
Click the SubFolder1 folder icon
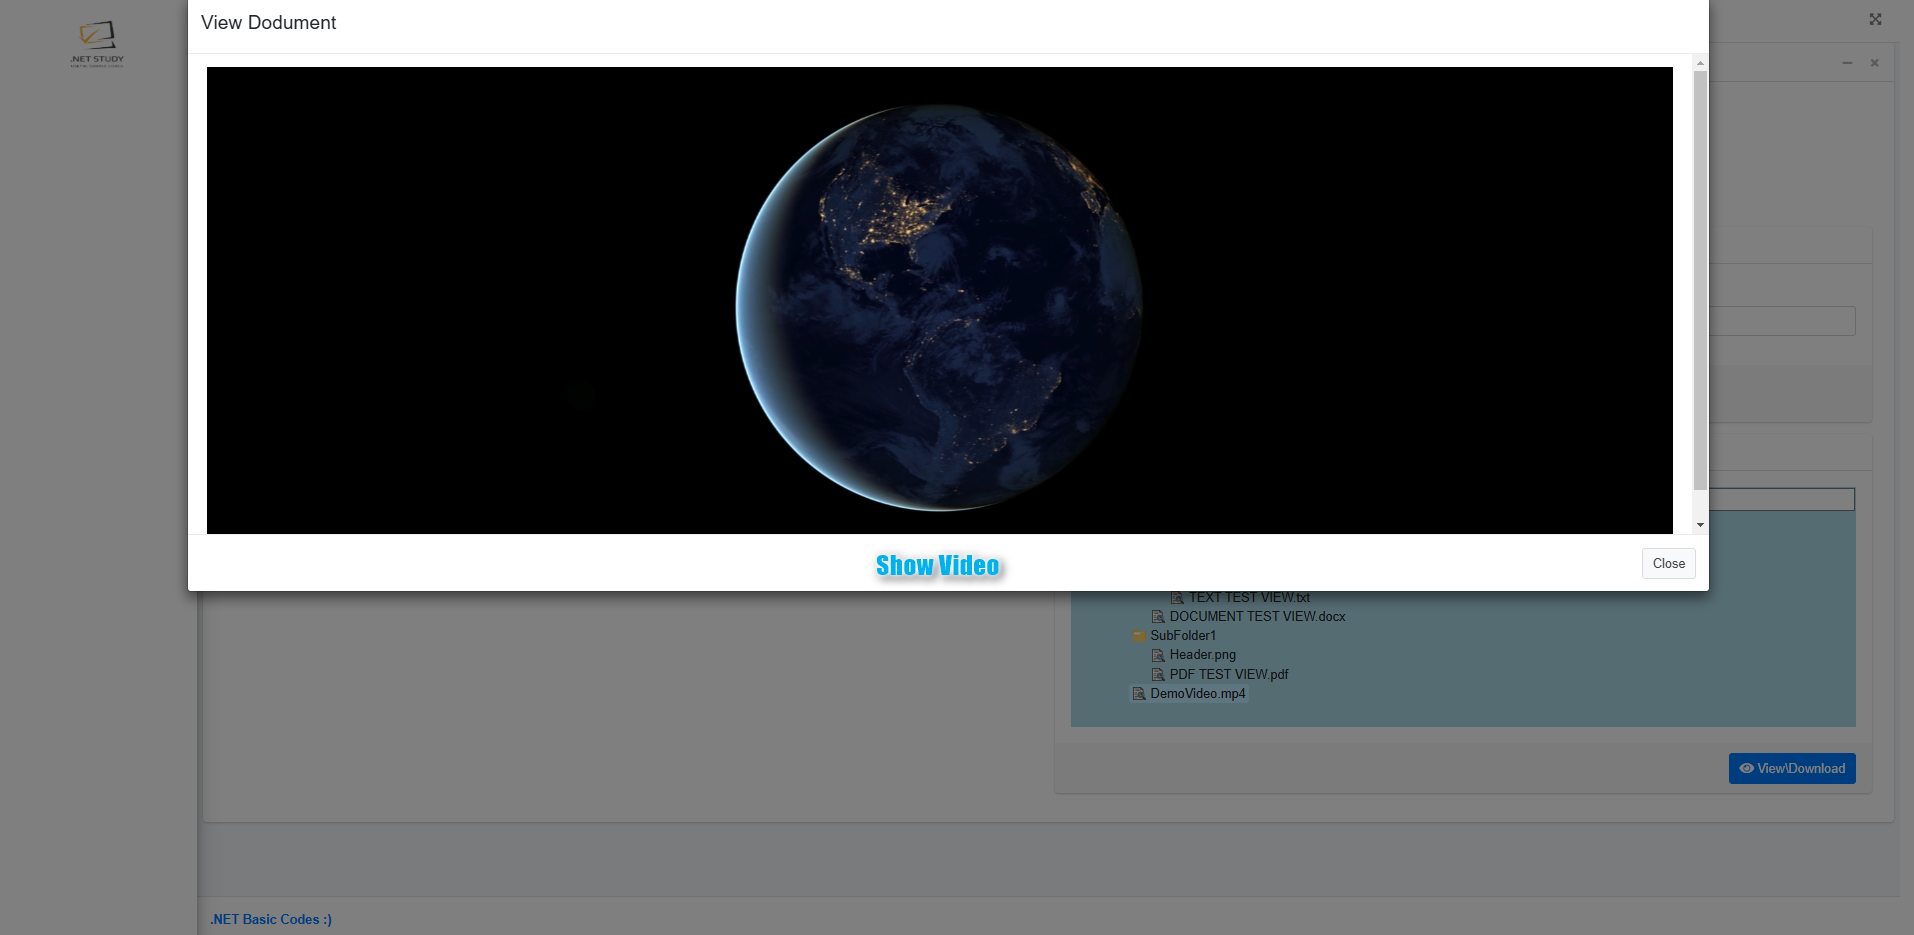(x=1139, y=636)
